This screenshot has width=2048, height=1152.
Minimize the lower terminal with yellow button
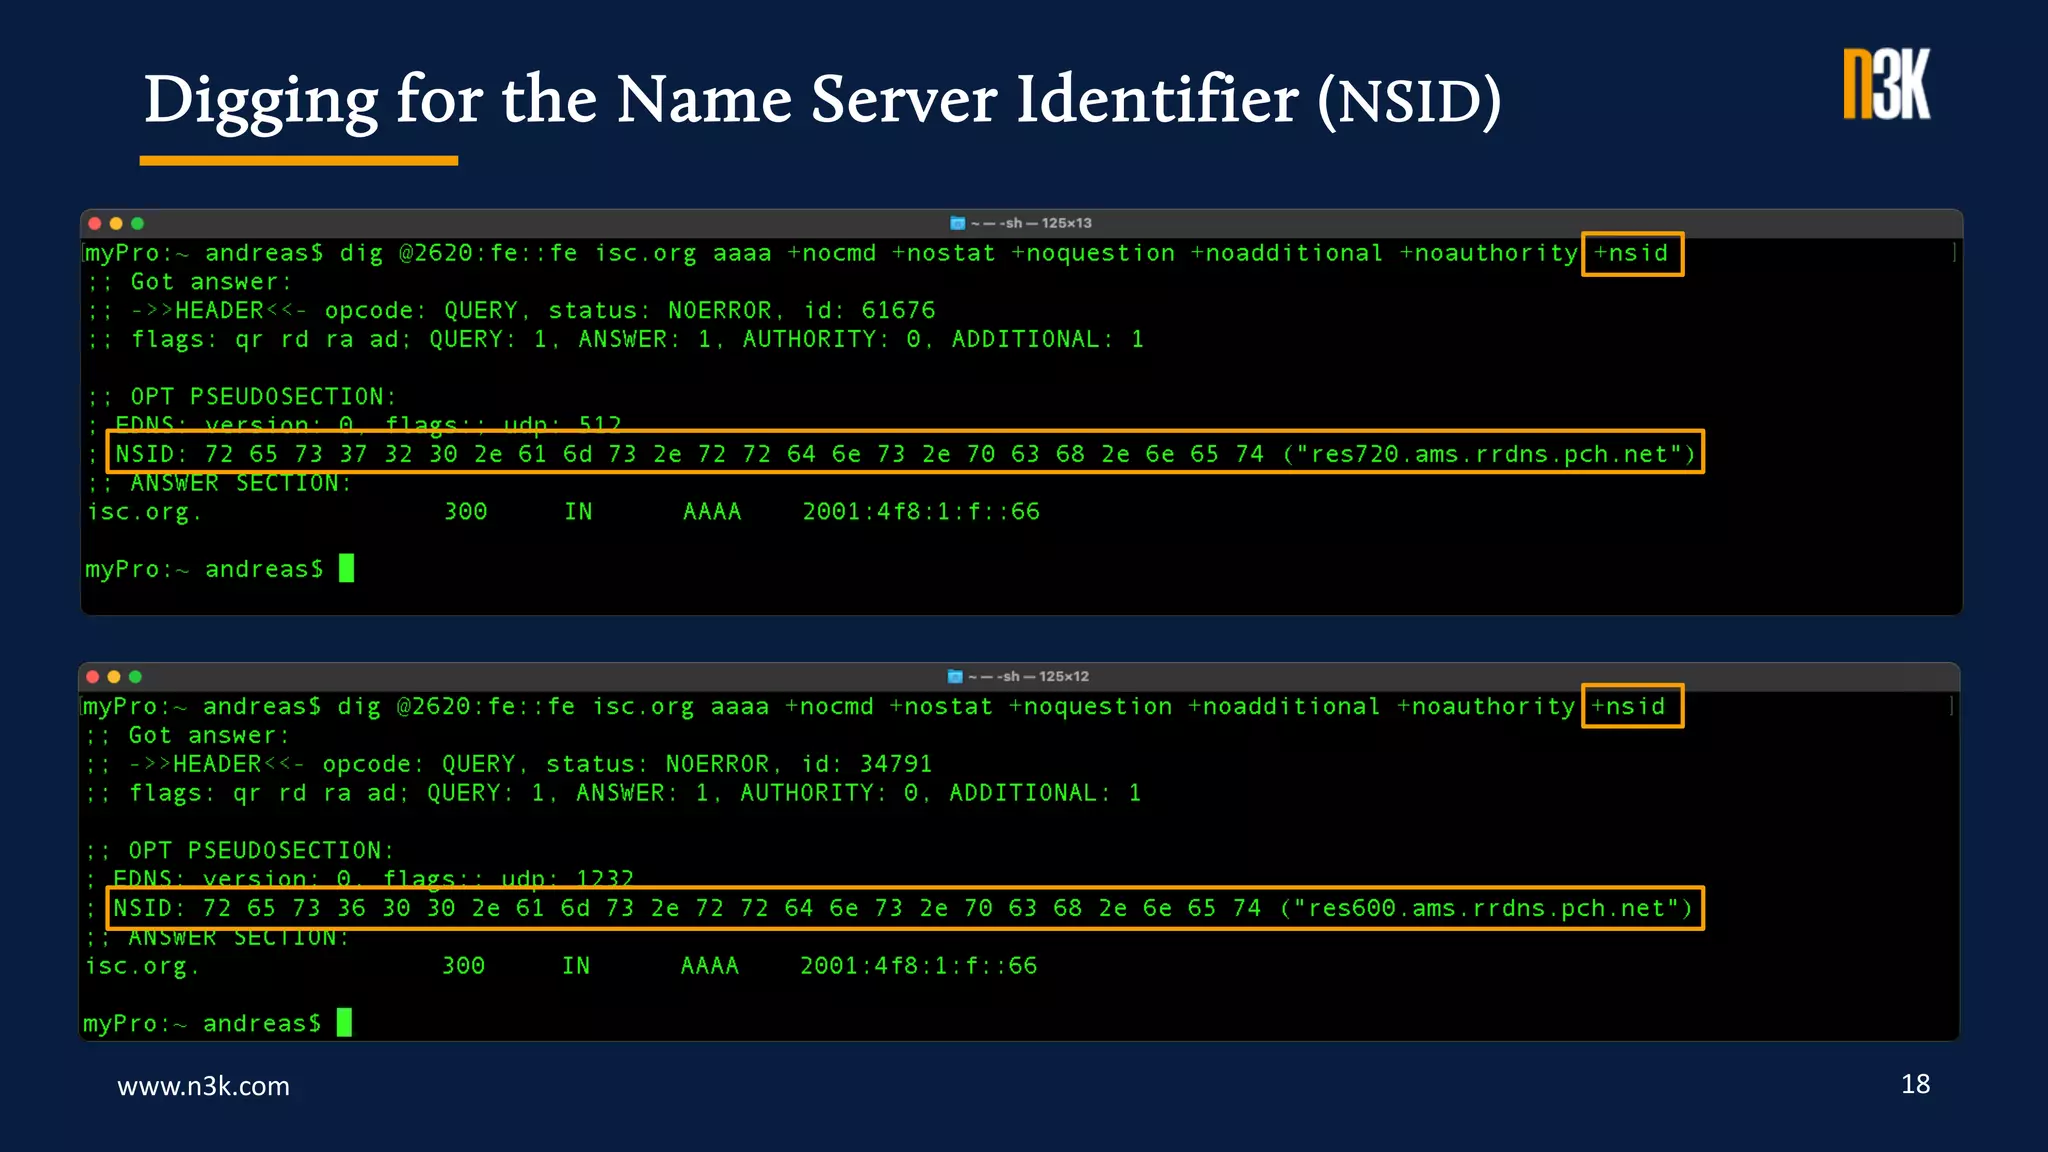[x=114, y=676]
